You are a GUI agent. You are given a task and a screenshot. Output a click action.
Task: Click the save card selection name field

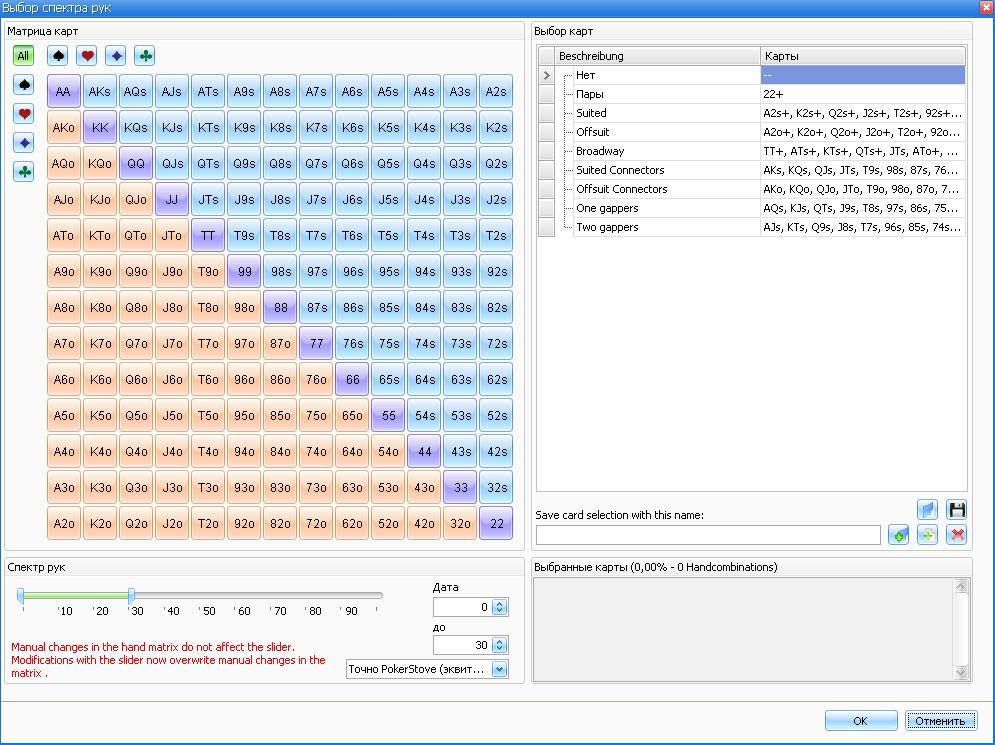click(708, 535)
